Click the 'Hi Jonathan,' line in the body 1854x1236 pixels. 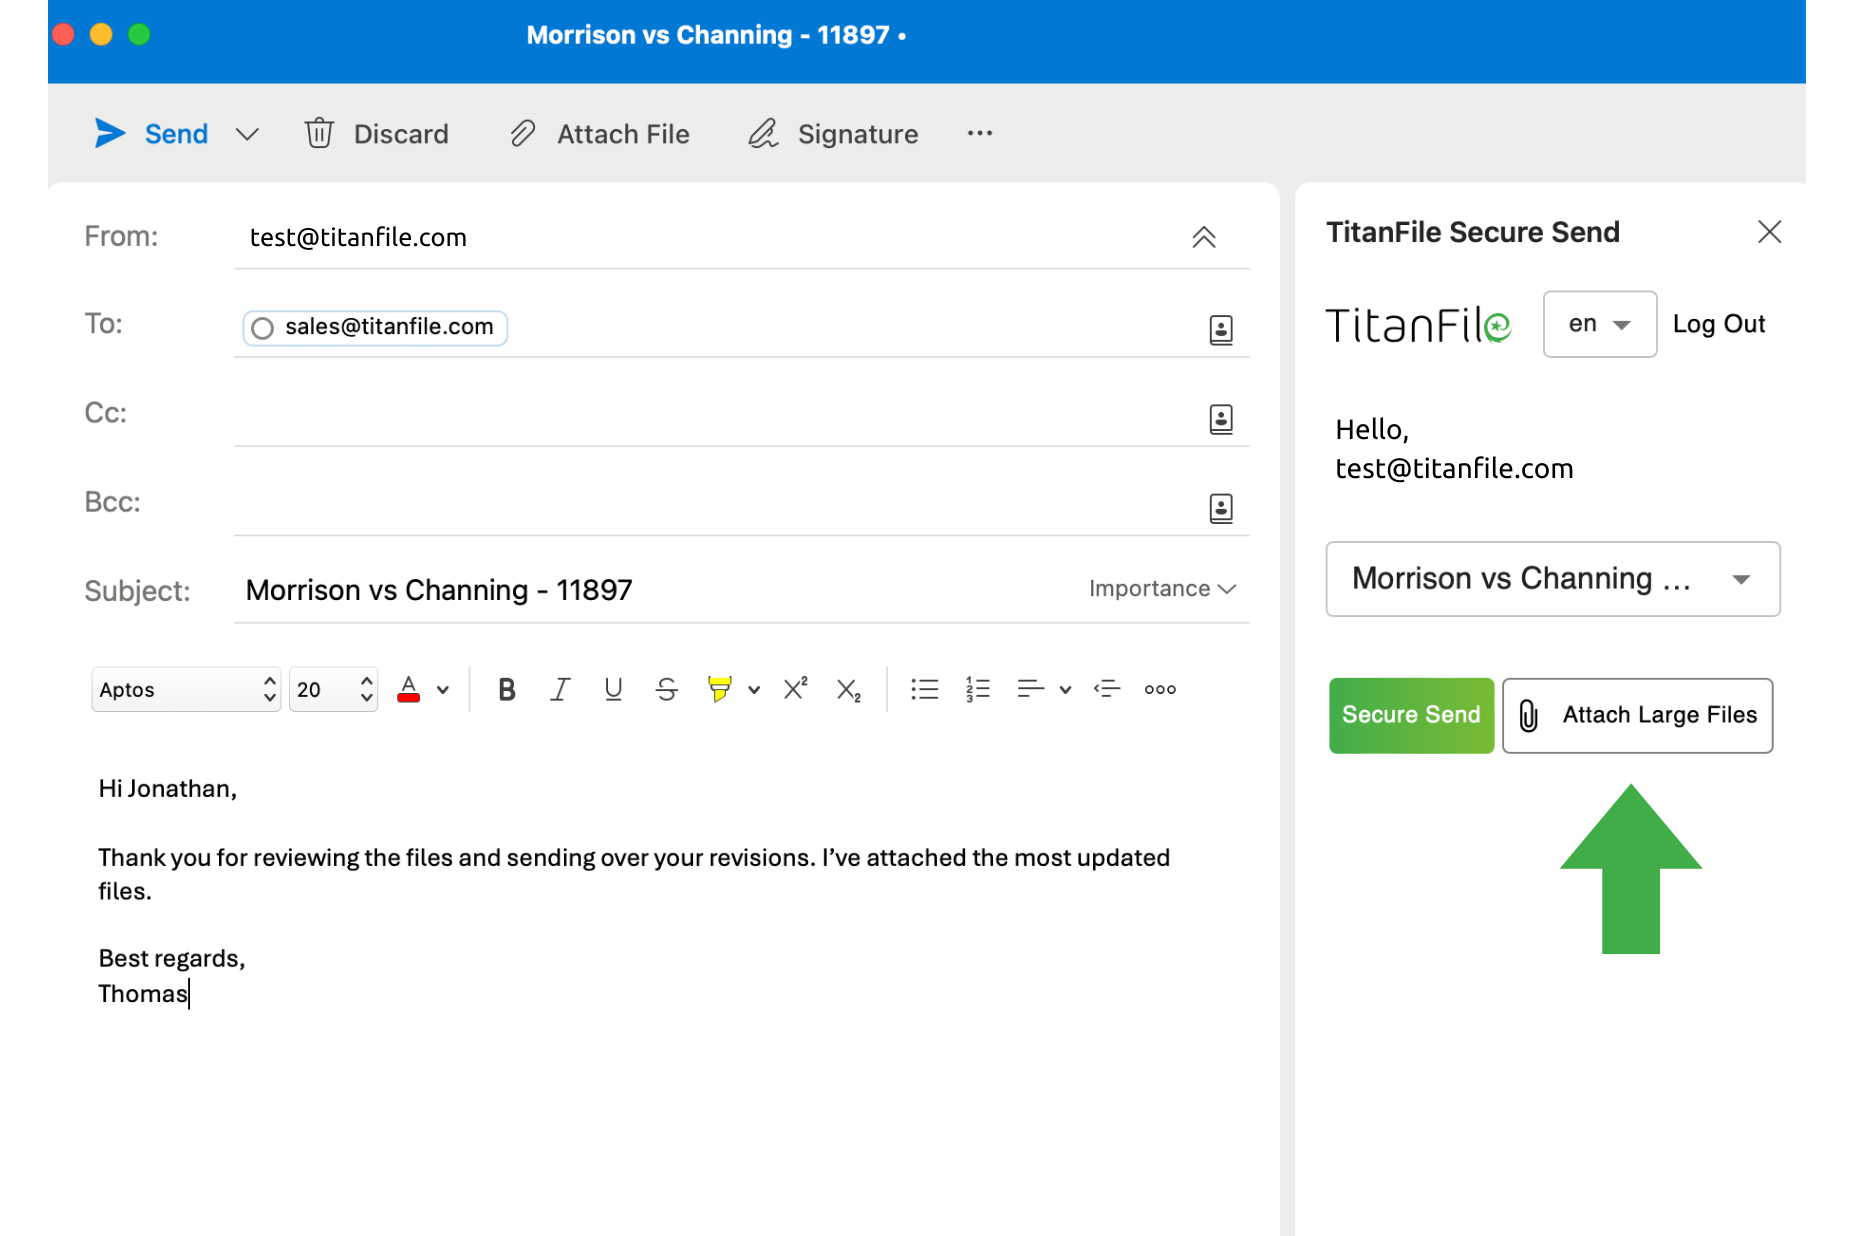[167, 789]
